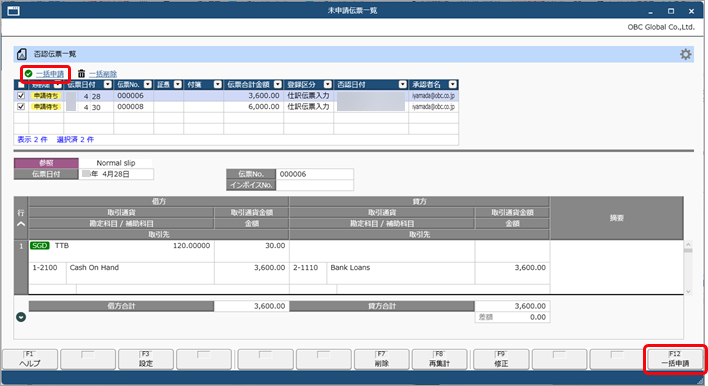Click the 30.00 transaction currency amount
708x386 pixels.
[x=275, y=246]
